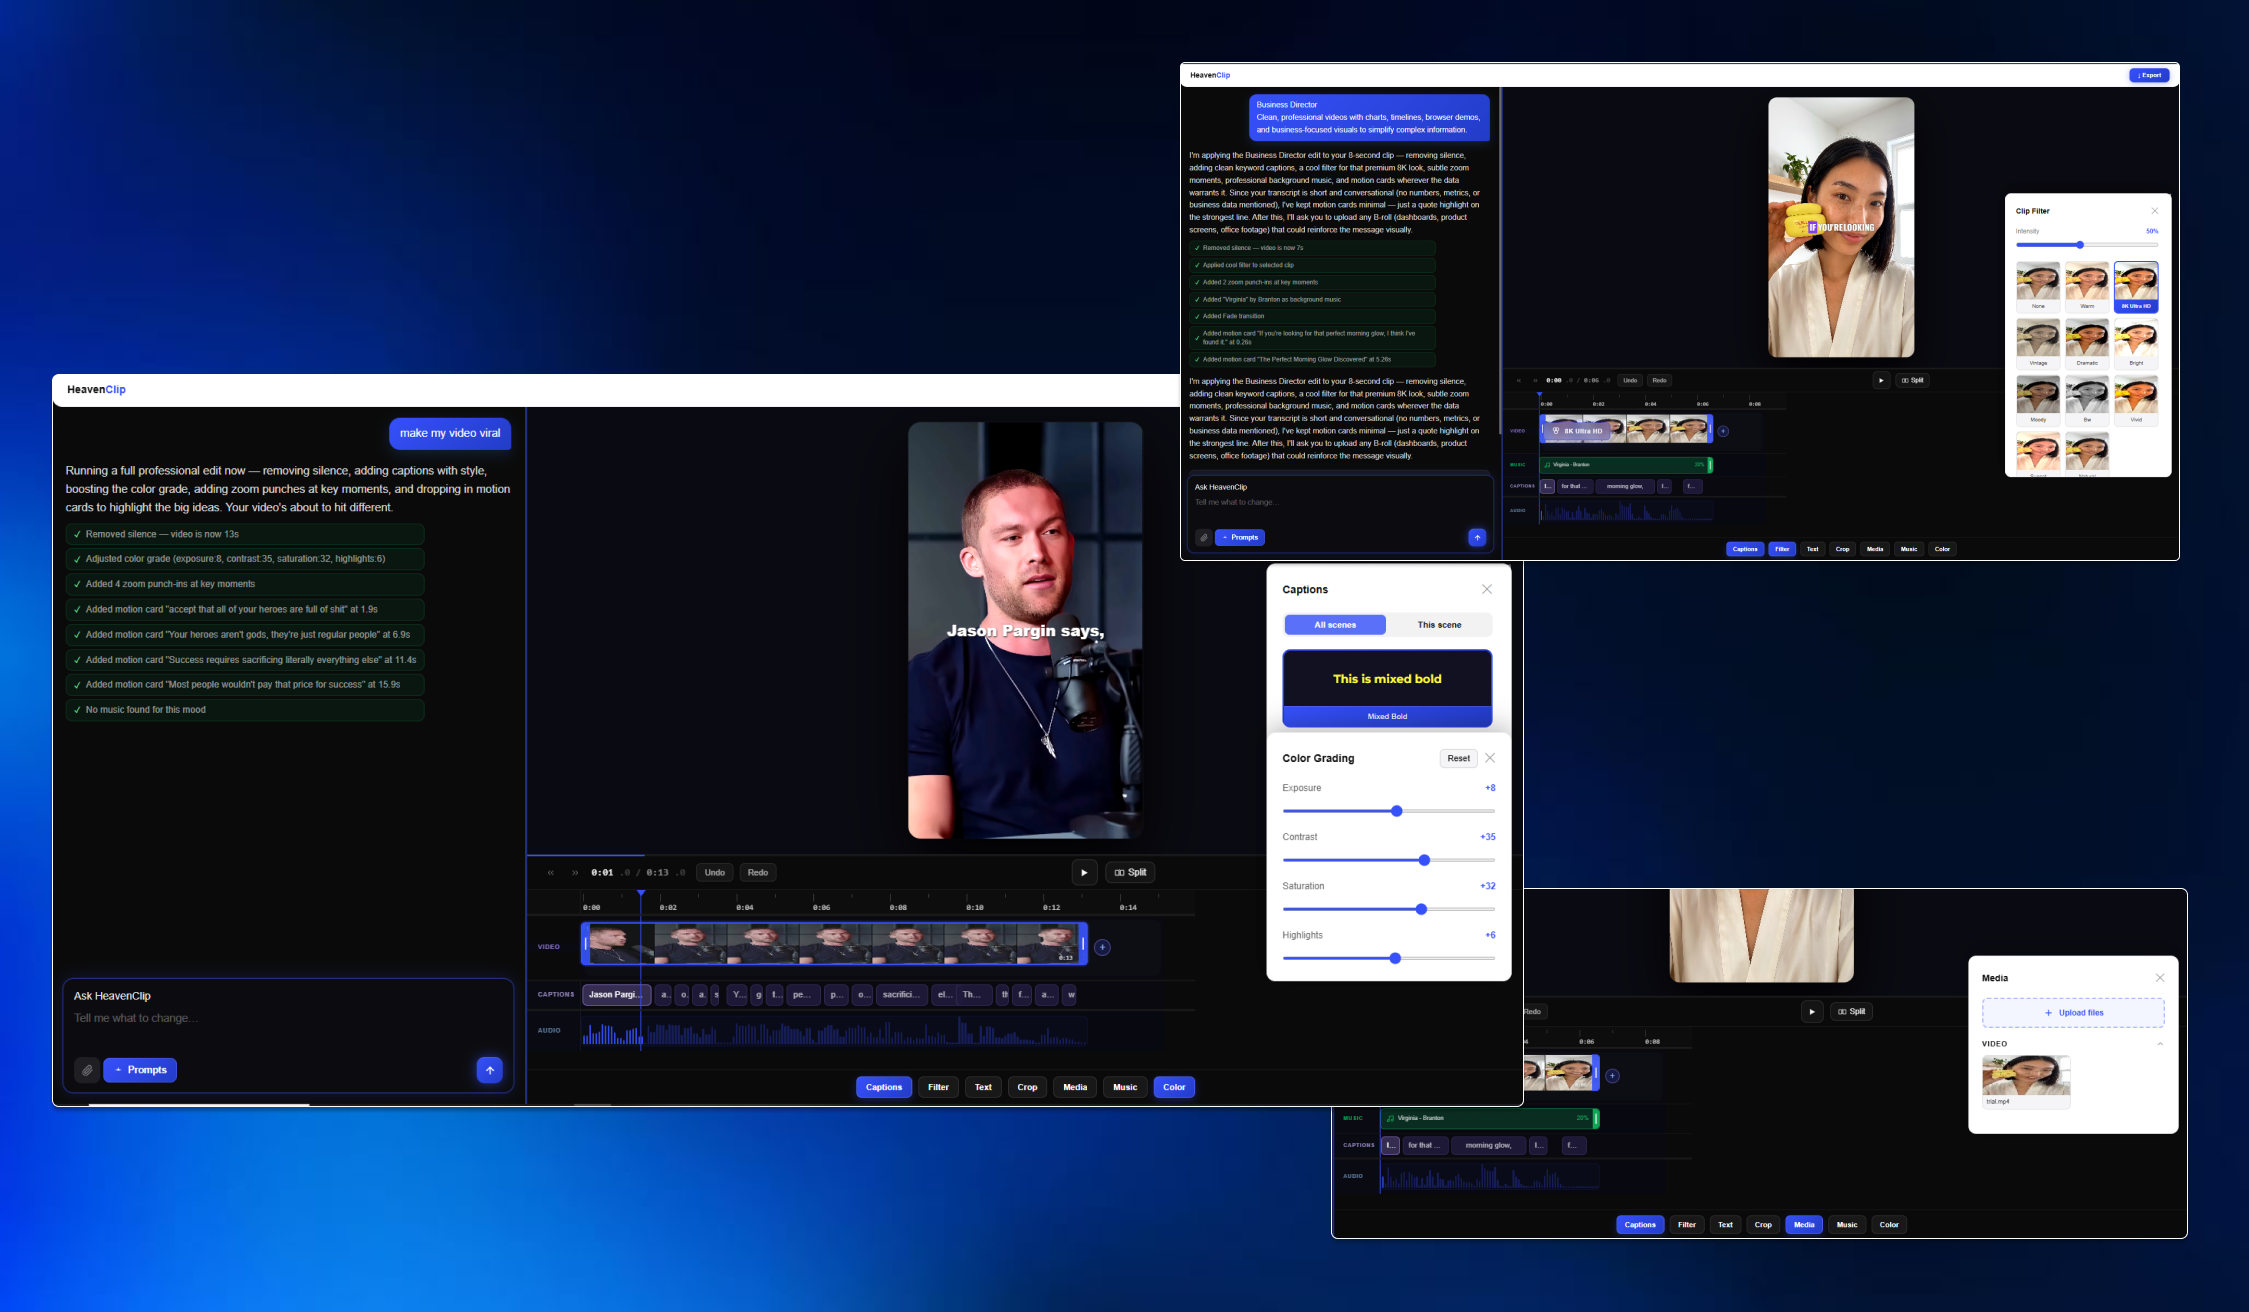Click plus icon after clip in Clip Filter window

point(1723,431)
